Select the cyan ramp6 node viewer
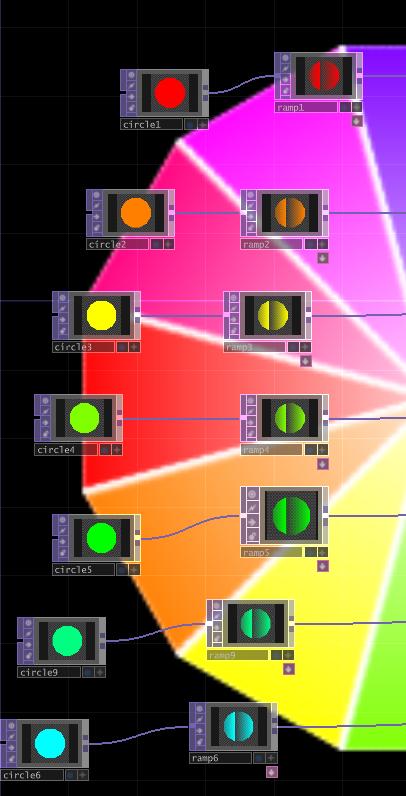 [239, 725]
